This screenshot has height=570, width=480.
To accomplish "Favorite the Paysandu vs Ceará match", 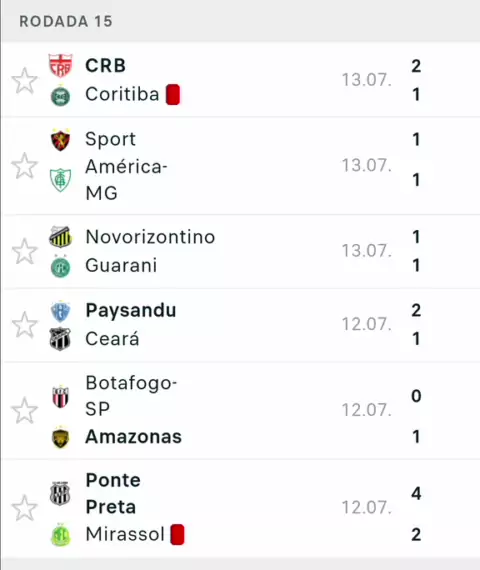I will [24, 325].
